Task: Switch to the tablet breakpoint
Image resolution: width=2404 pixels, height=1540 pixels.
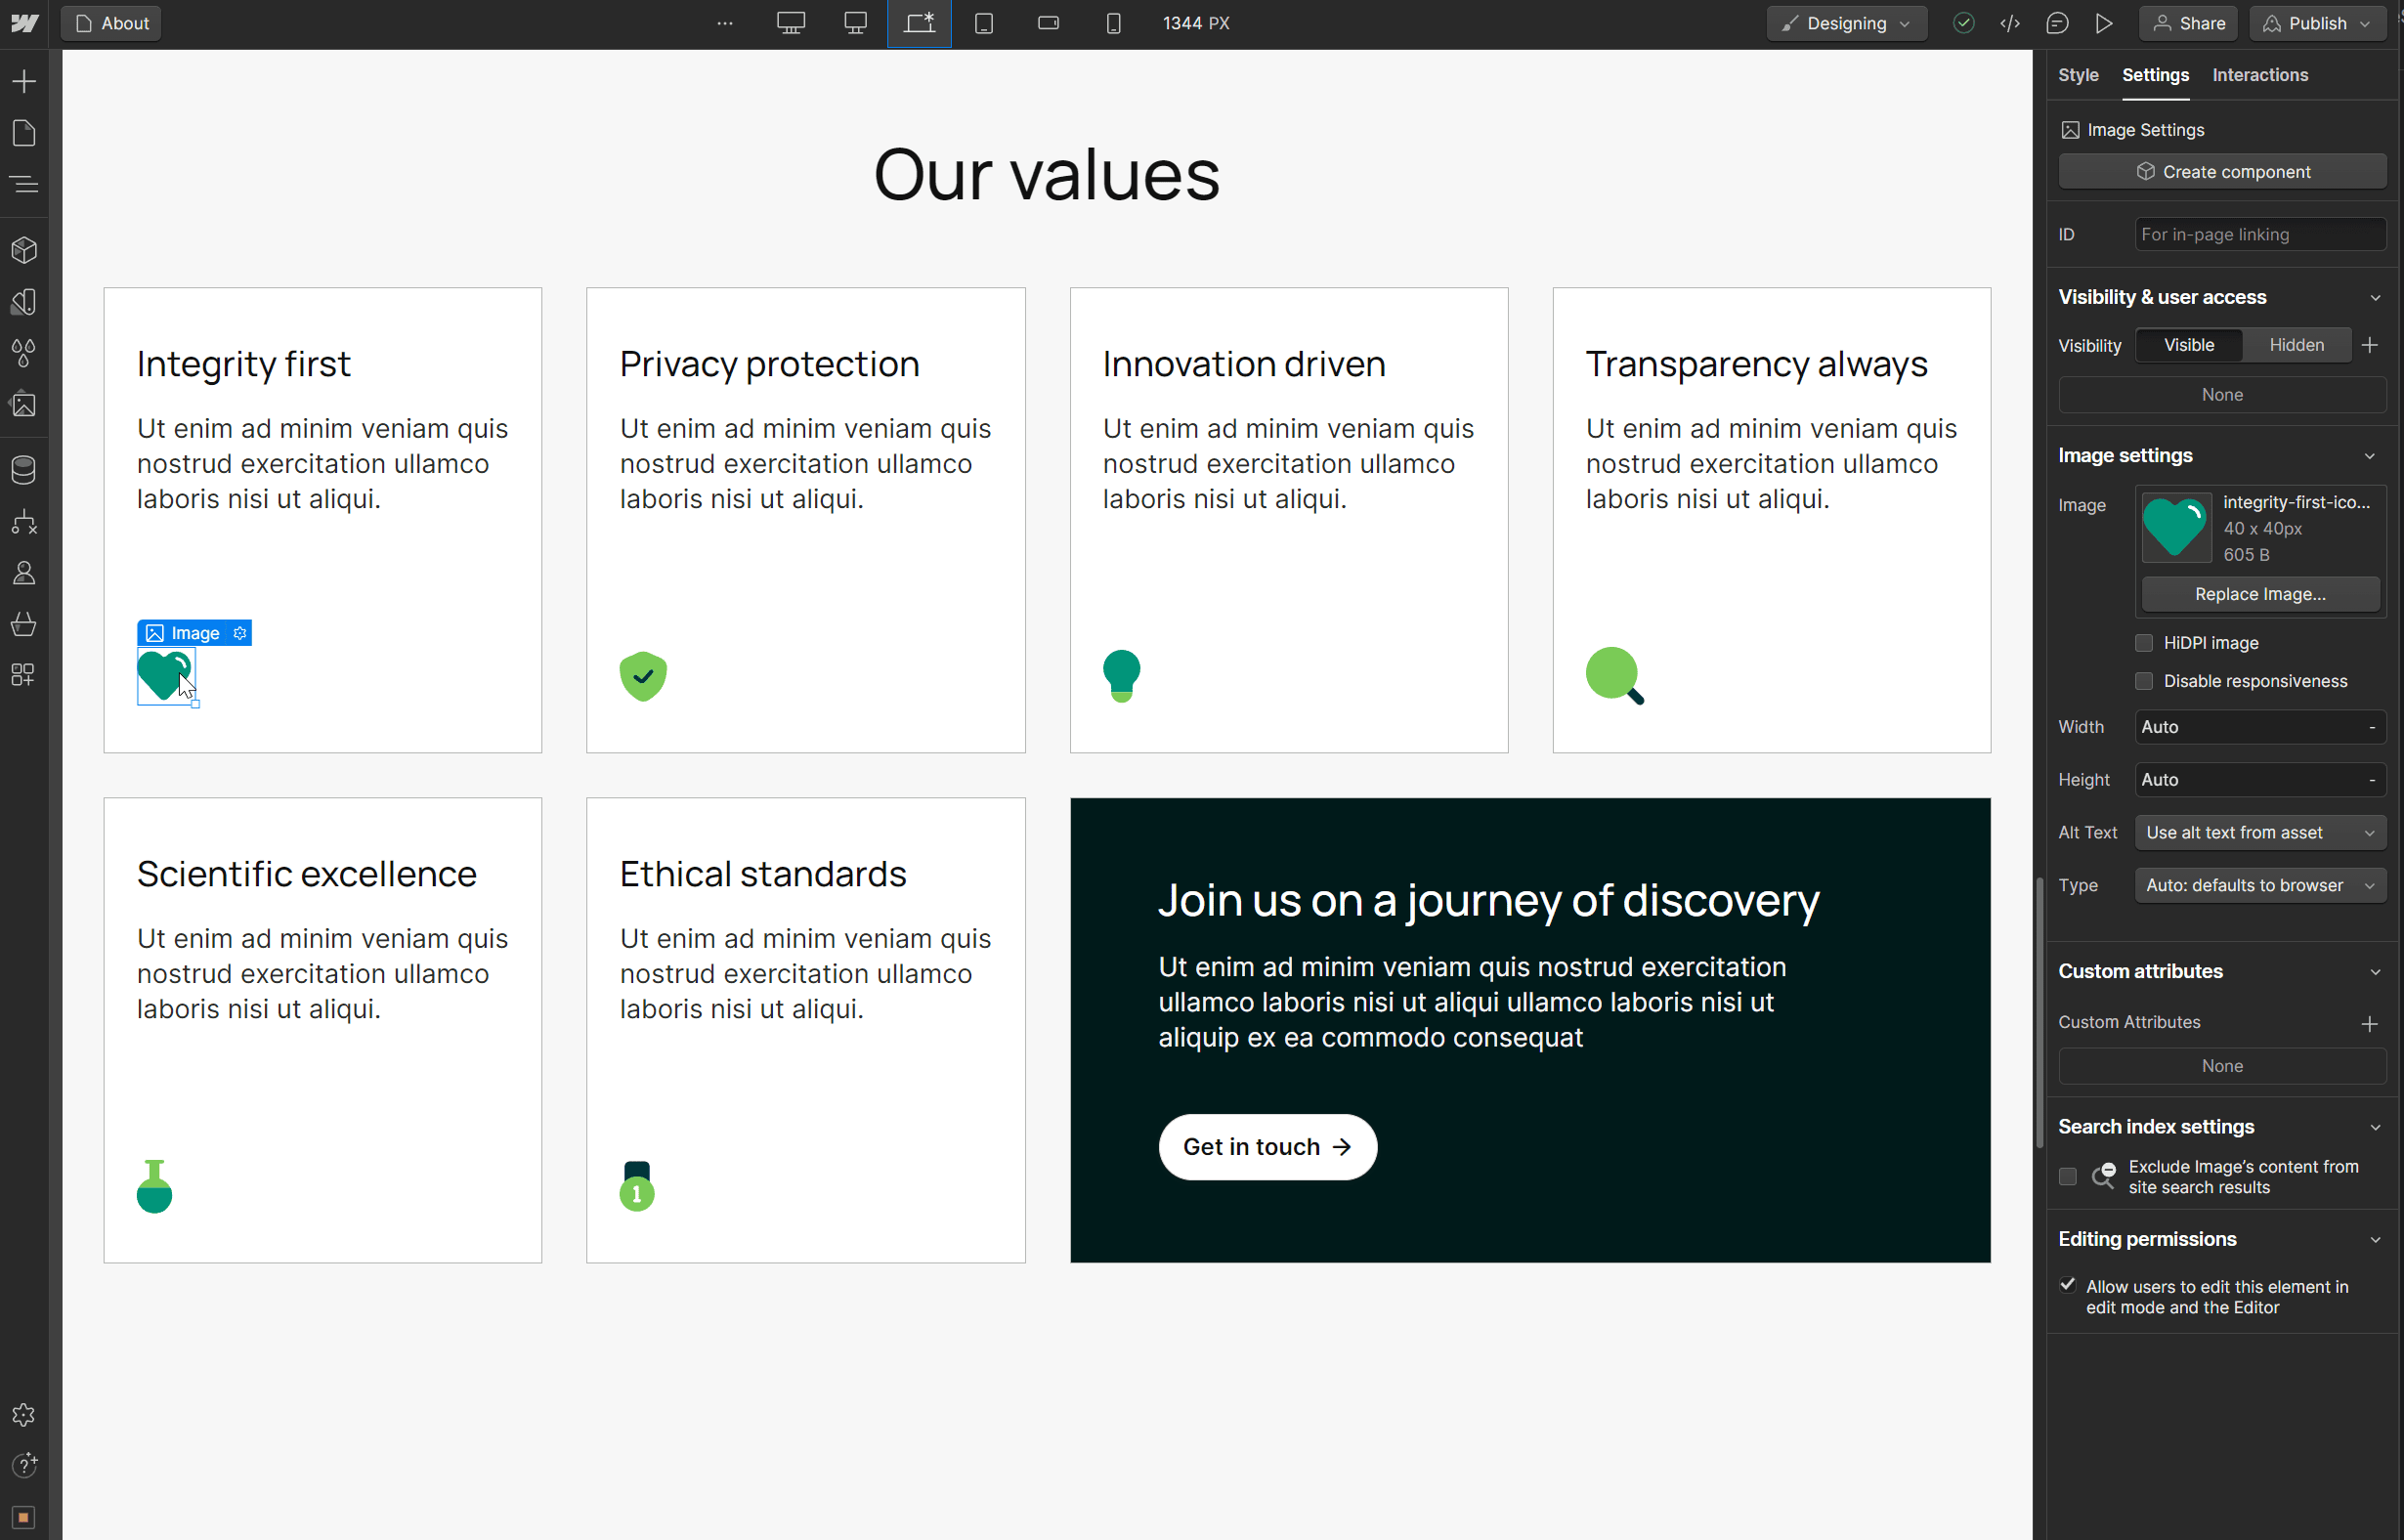Action: click(x=984, y=23)
